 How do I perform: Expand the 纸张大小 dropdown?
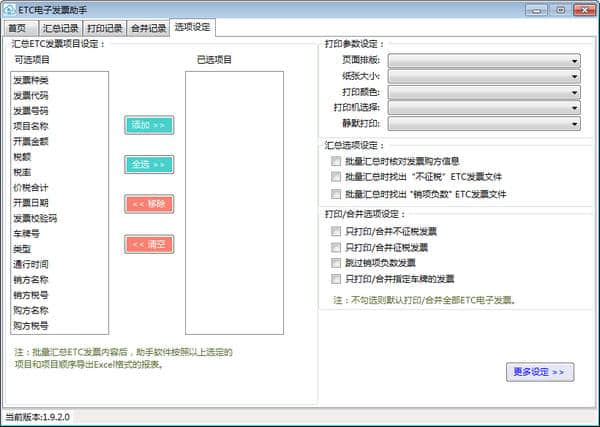(484, 76)
